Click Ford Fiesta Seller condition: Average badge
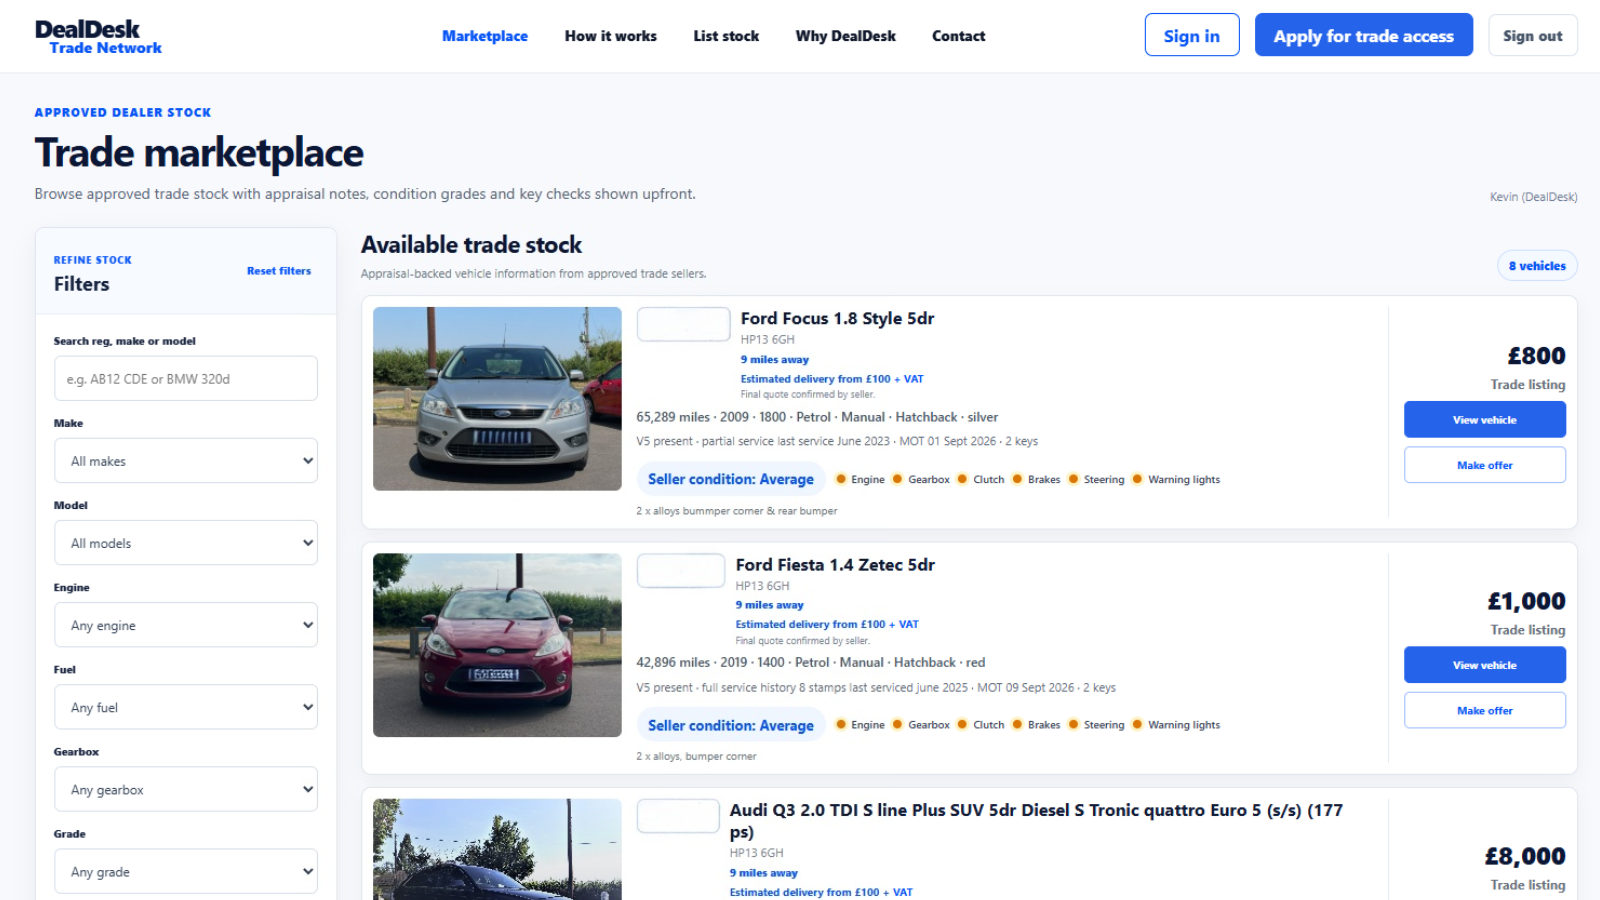Viewport: 1600px width, 900px height. click(x=731, y=725)
